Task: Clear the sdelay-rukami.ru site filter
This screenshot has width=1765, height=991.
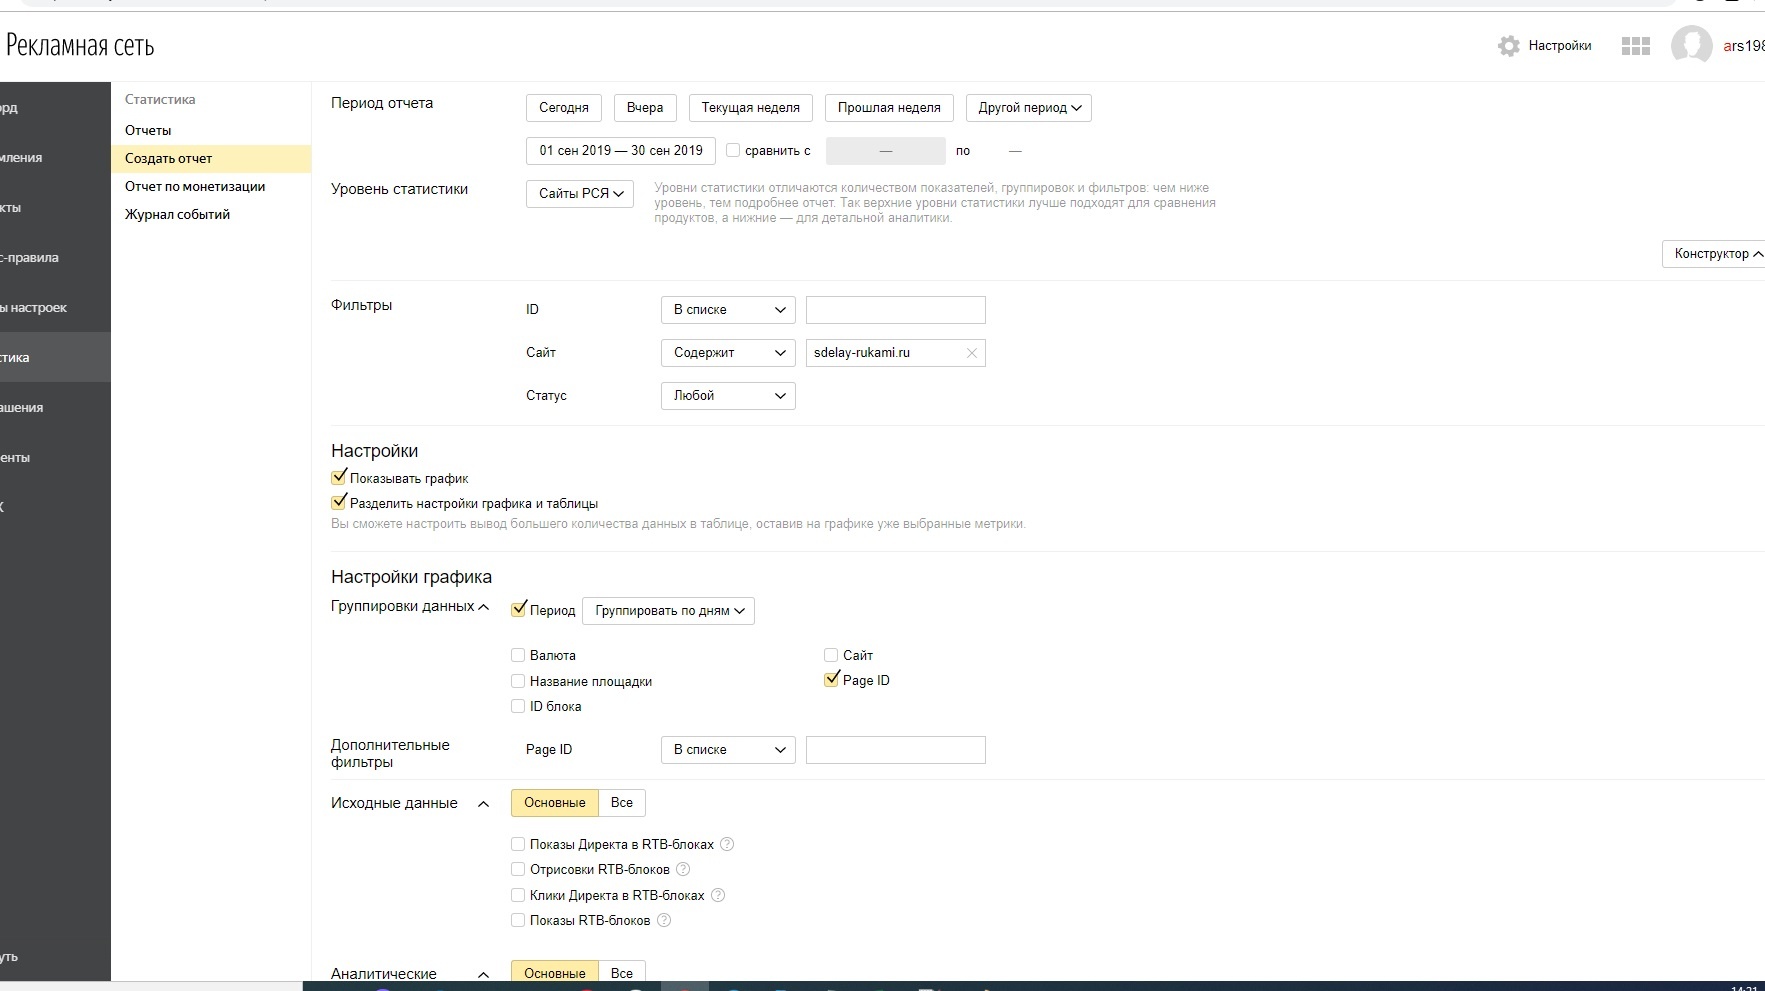Action: (971, 353)
